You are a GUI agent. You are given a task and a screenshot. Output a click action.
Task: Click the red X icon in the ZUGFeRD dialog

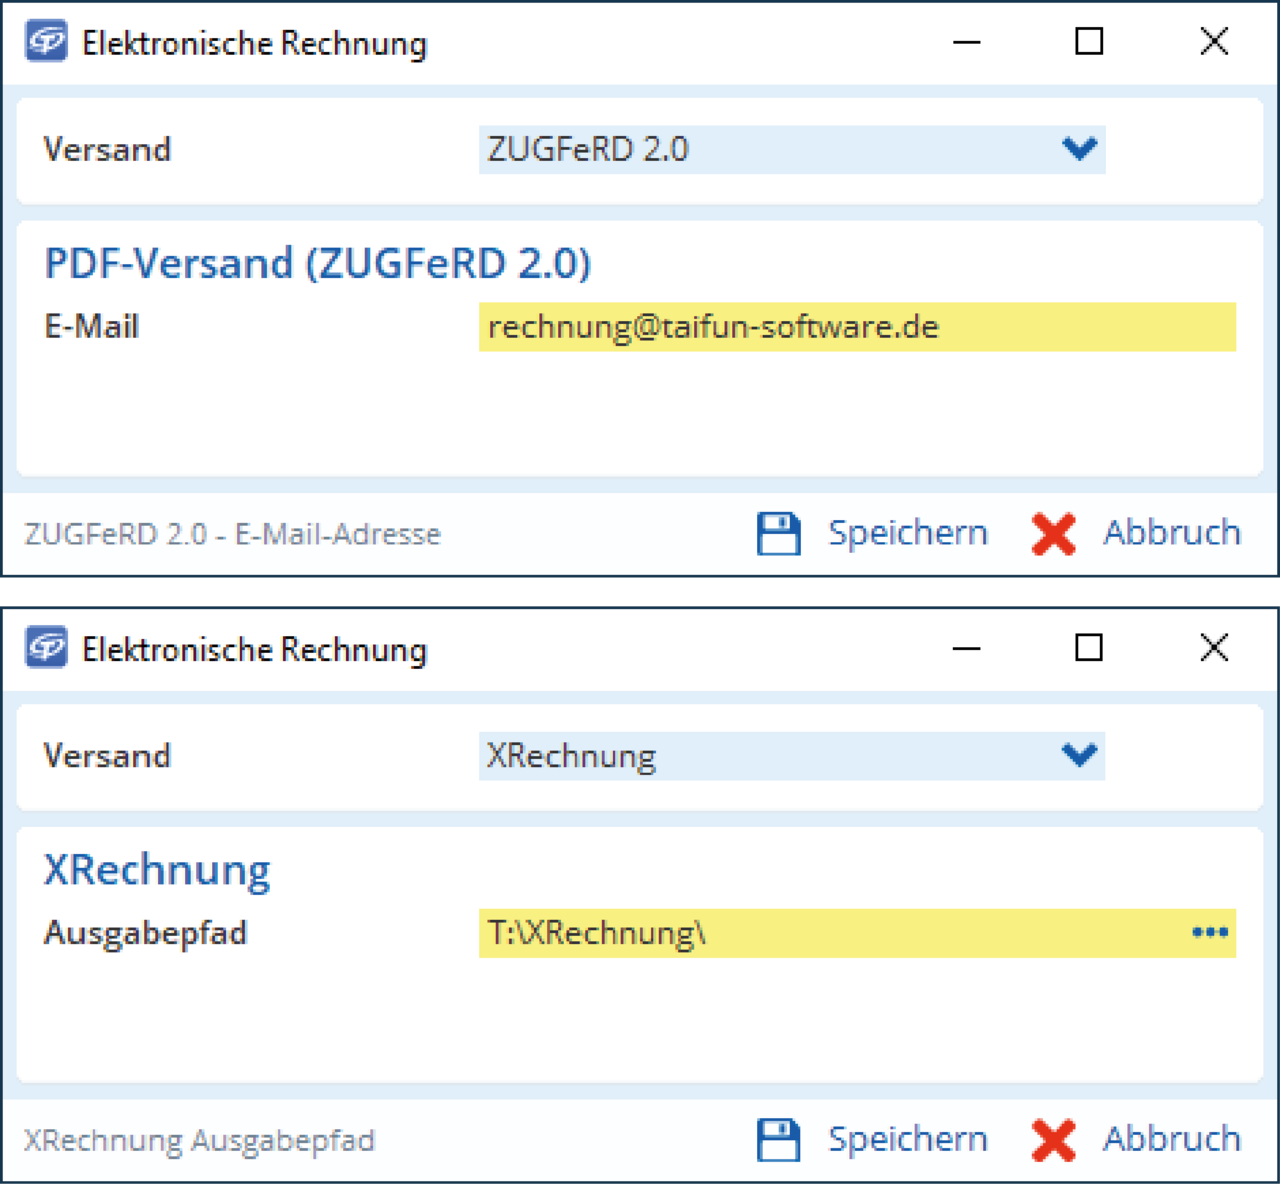1053,533
